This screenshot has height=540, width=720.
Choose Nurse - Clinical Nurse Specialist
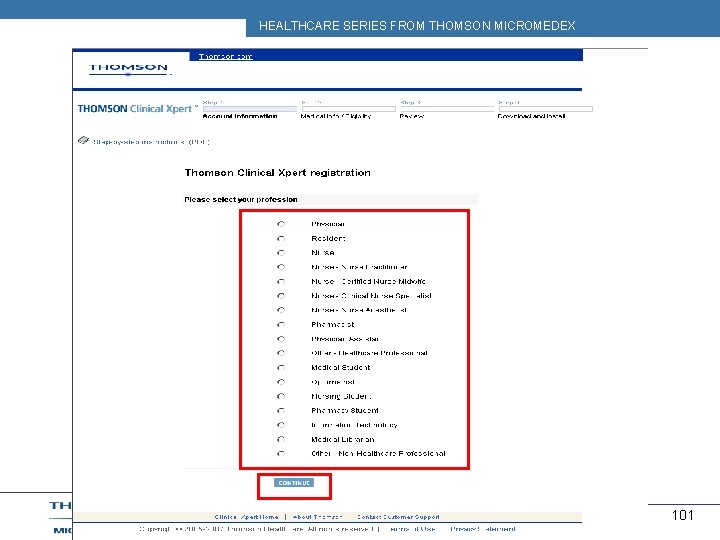[x=281, y=296]
